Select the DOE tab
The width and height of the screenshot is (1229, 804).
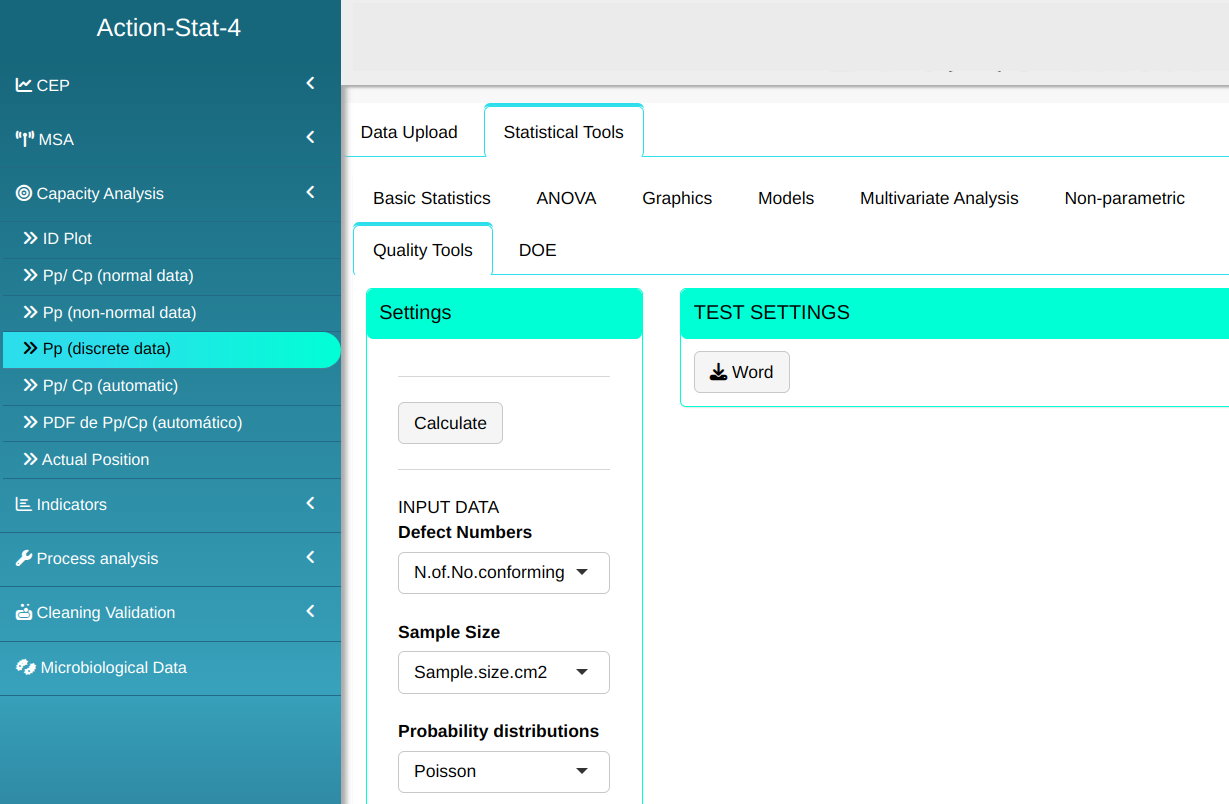[537, 250]
